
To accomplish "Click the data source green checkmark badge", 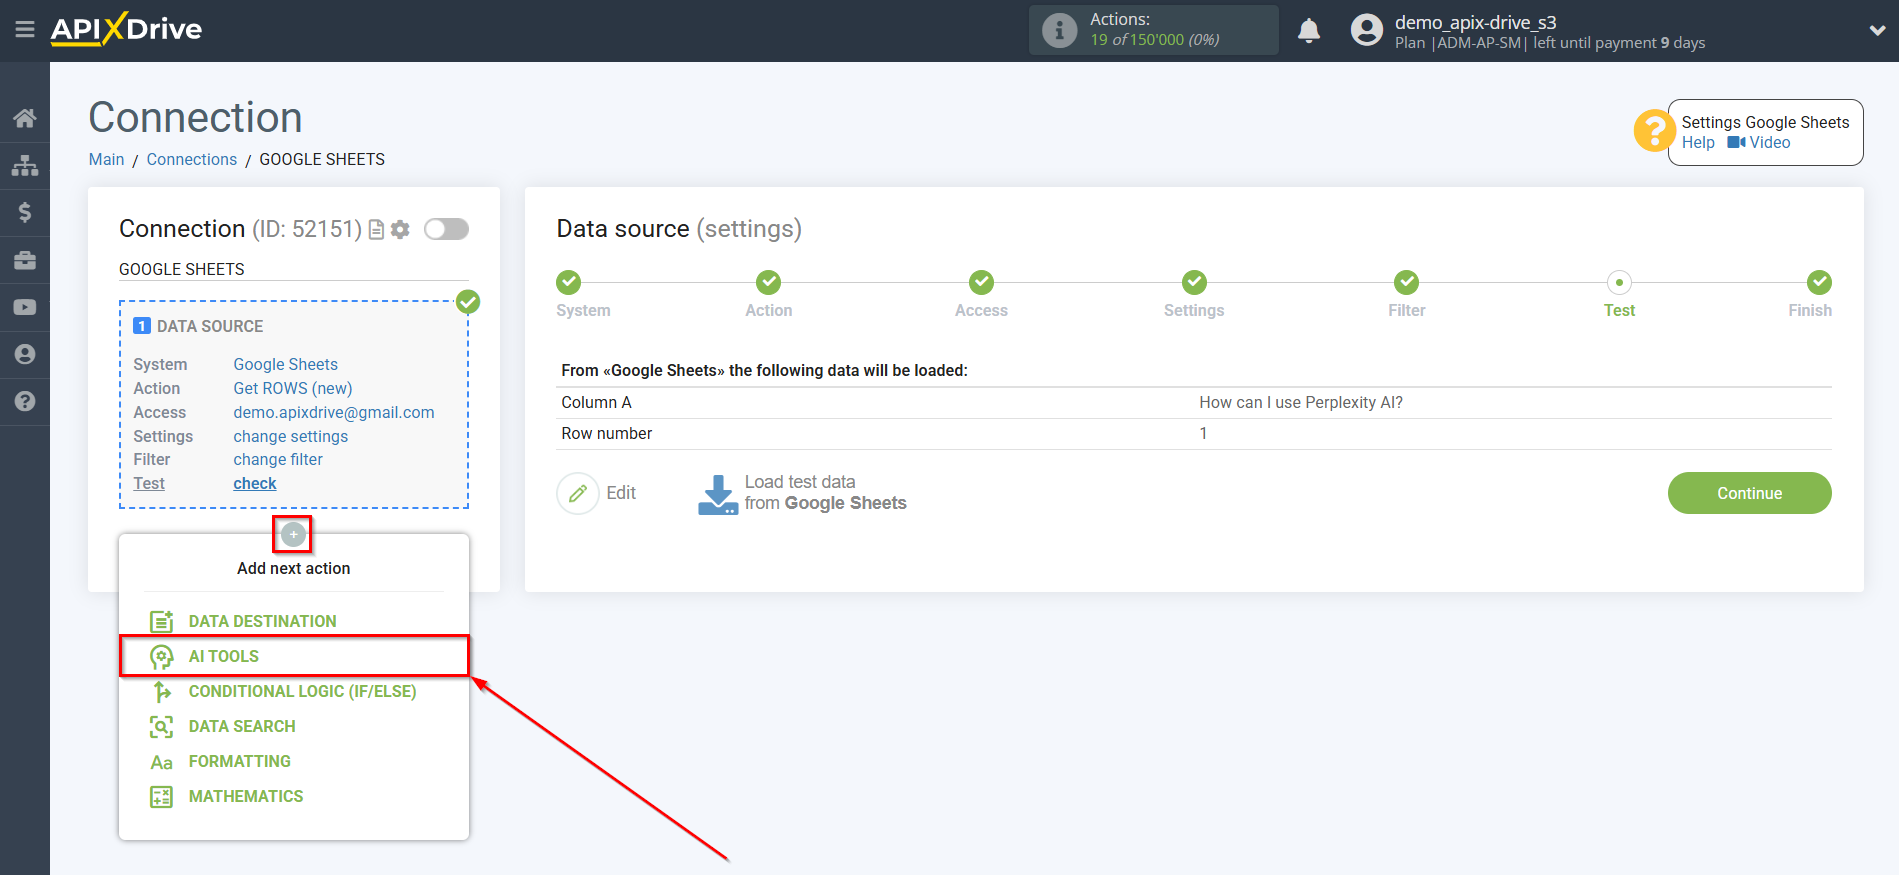I will (x=468, y=301).
